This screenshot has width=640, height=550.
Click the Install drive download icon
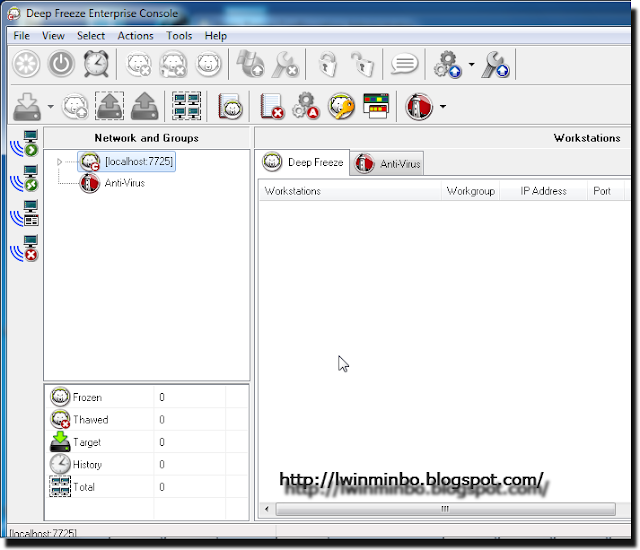coord(27,106)
